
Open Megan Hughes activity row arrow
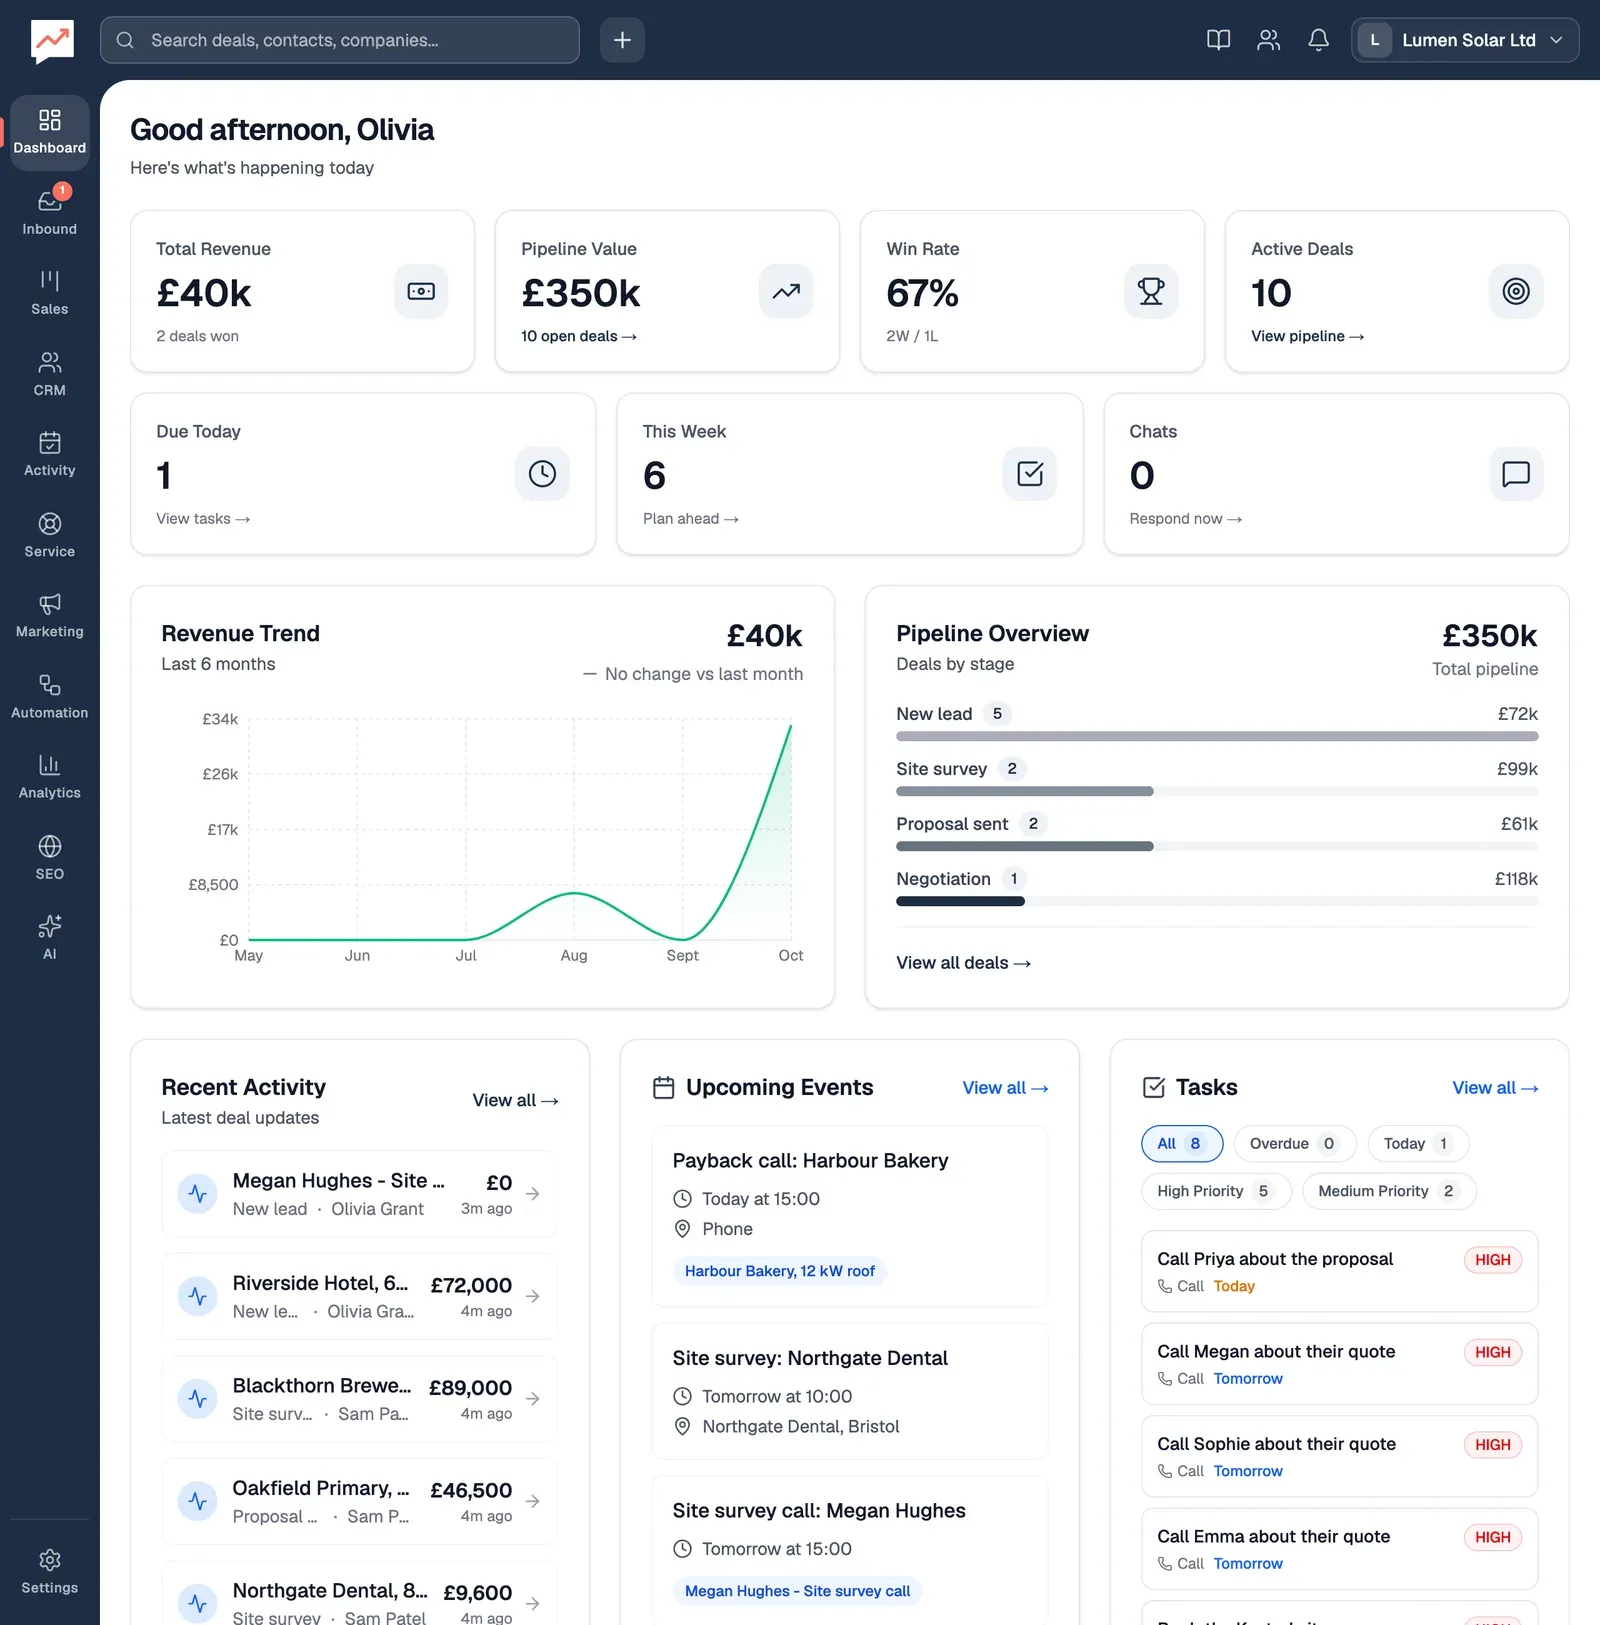point(533,1194)
